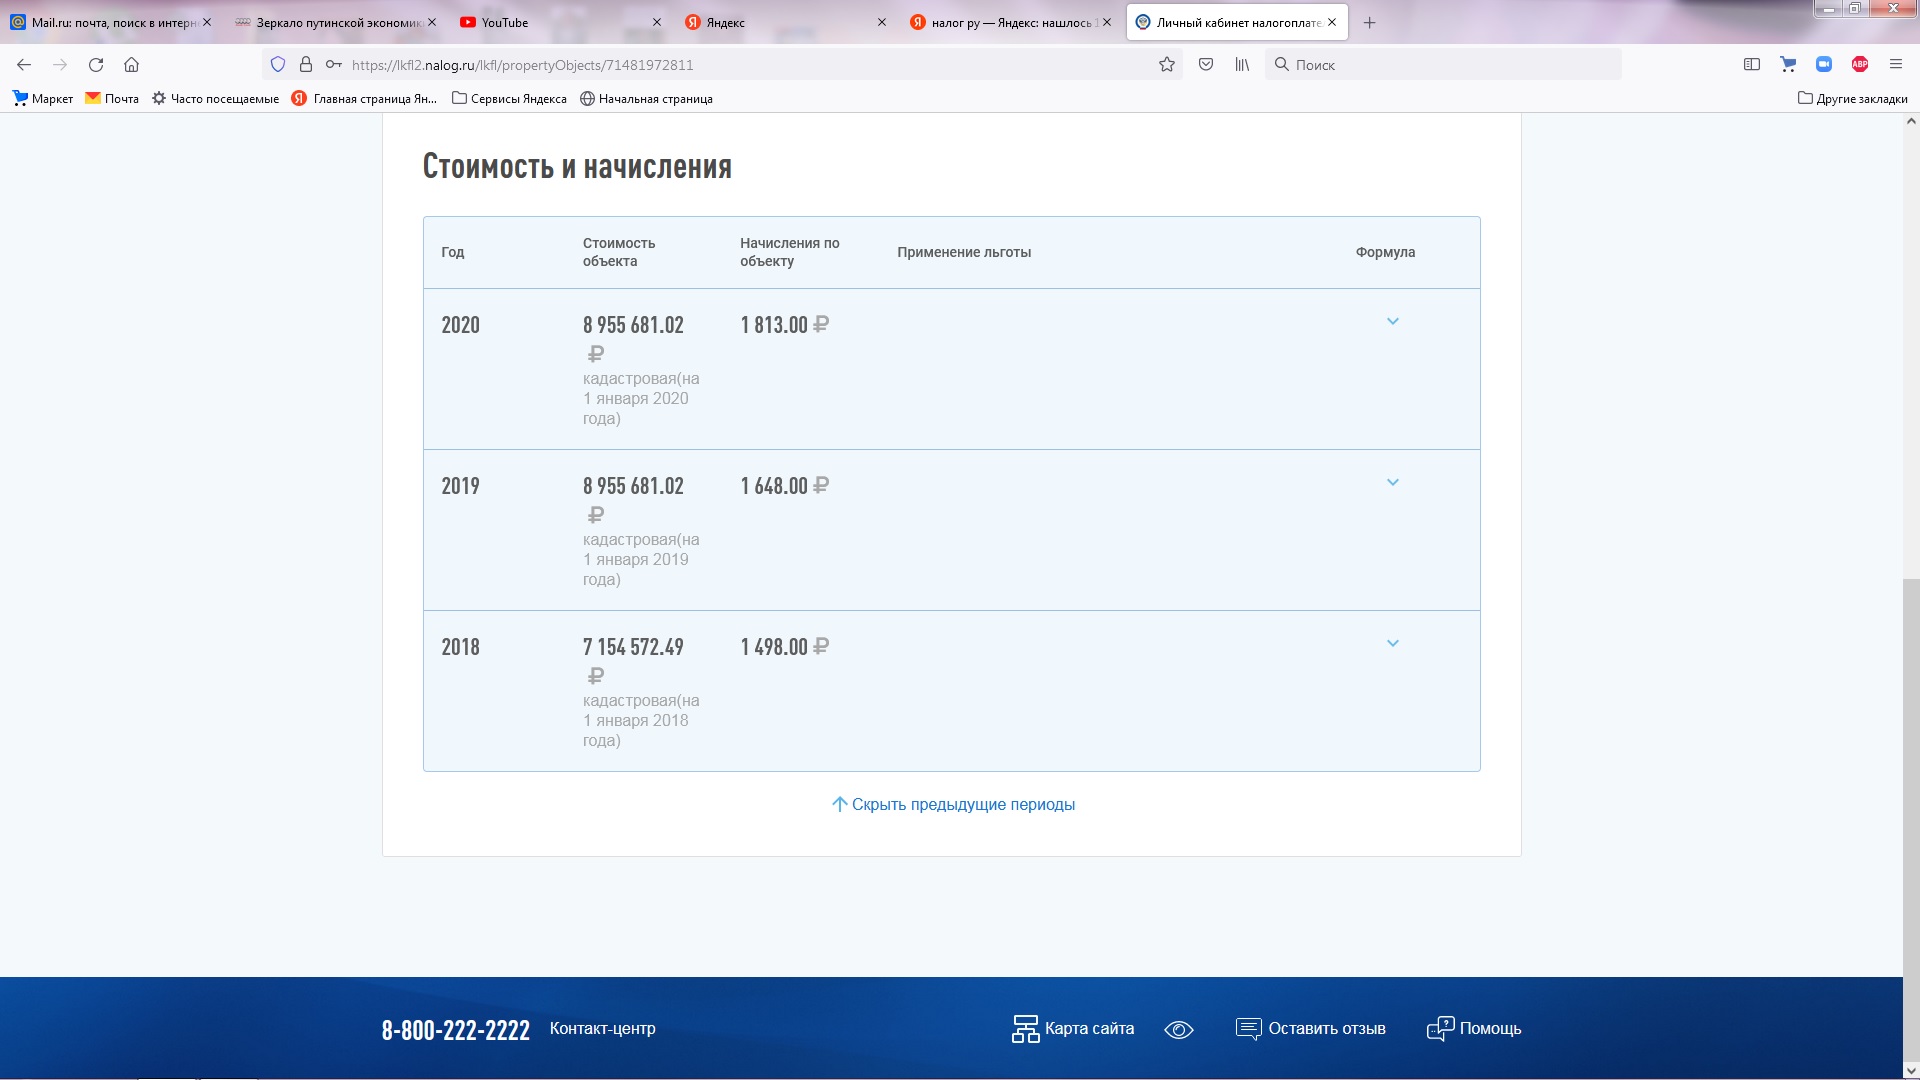
Task: Click the browser reload button
Action: click(x=96, y=65)
